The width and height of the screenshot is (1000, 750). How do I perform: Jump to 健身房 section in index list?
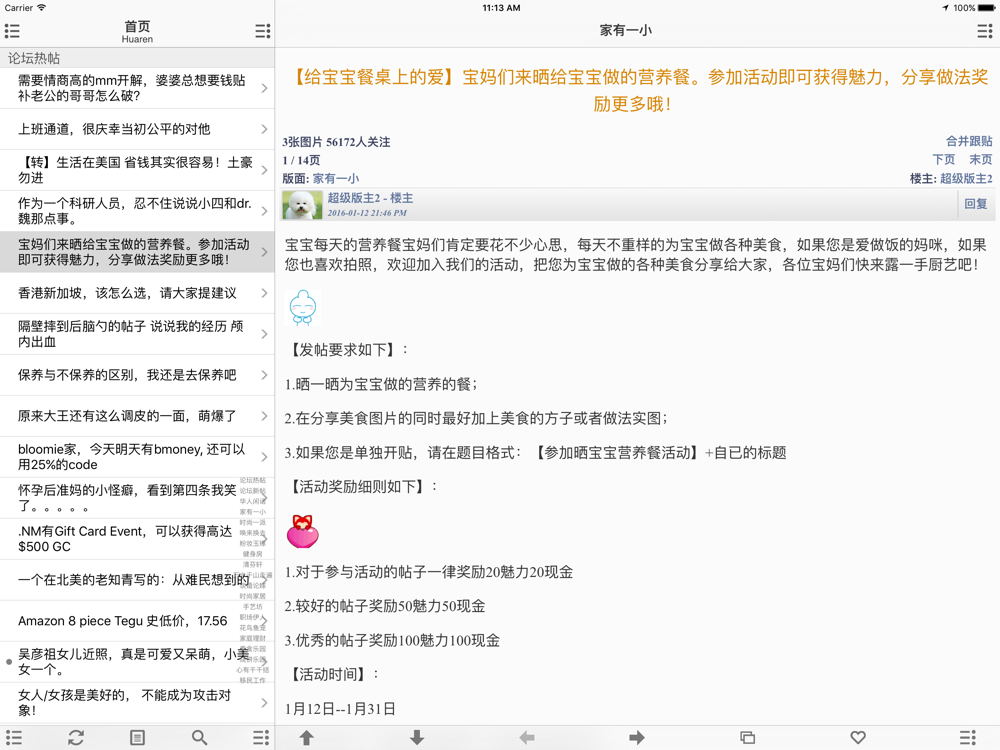[253, 554]
